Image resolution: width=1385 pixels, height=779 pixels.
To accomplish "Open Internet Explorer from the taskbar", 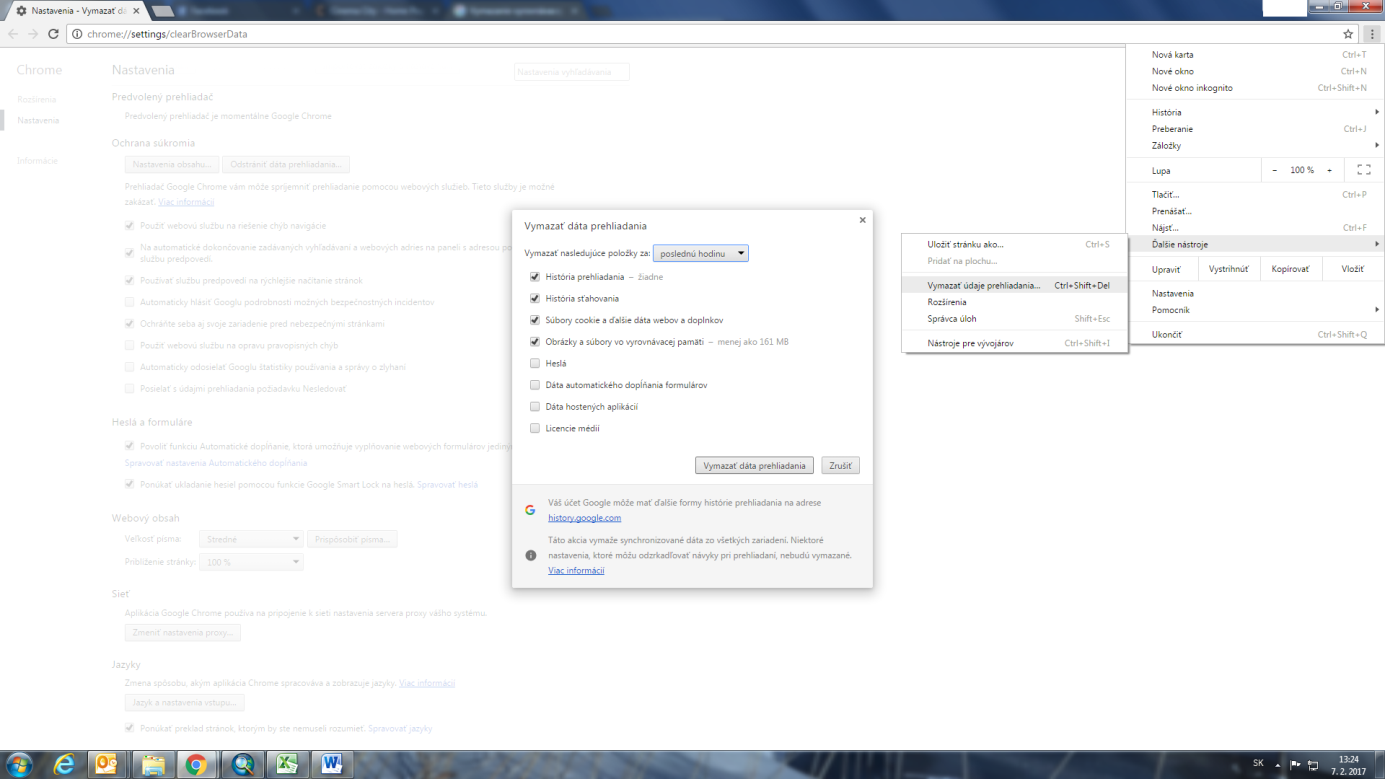I will point(64,764).
